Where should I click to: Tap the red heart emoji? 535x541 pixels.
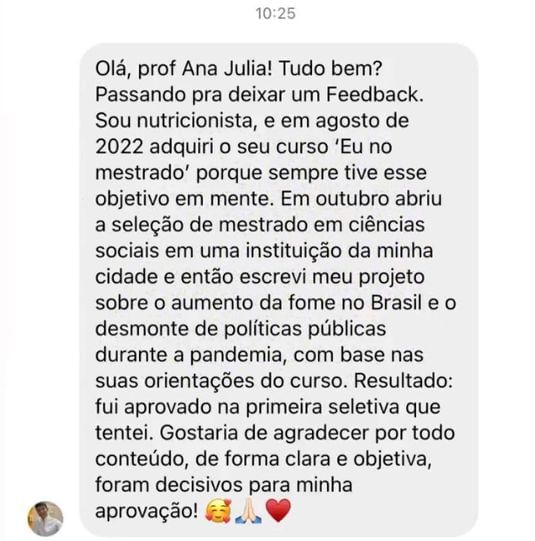pyautogui.click(x=279, y=511)
